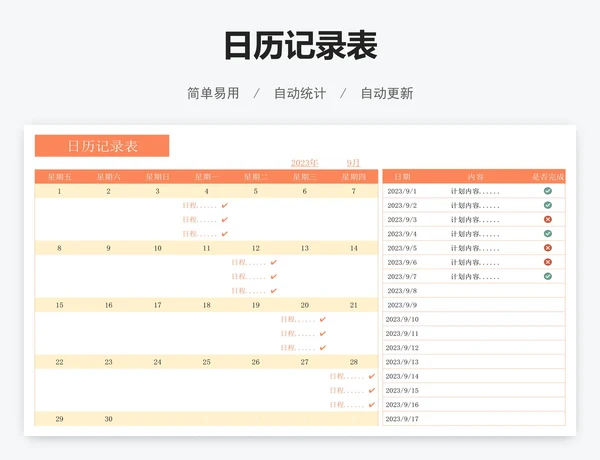Click the first 日程 checkmark under day 20
The image size is (600, 460).
click(323, 319)
